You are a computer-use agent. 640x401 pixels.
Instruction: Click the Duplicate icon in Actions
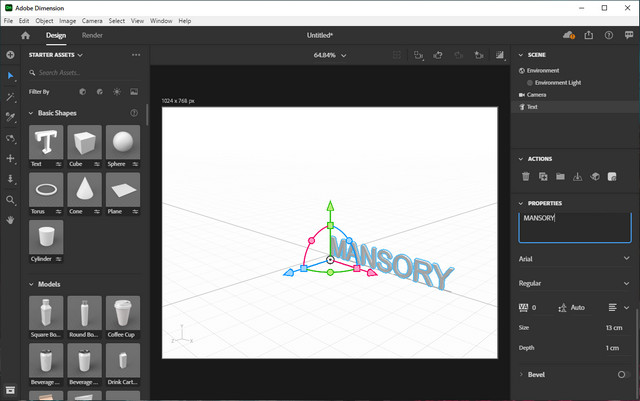pyautogui.click(x=543, y=177)
